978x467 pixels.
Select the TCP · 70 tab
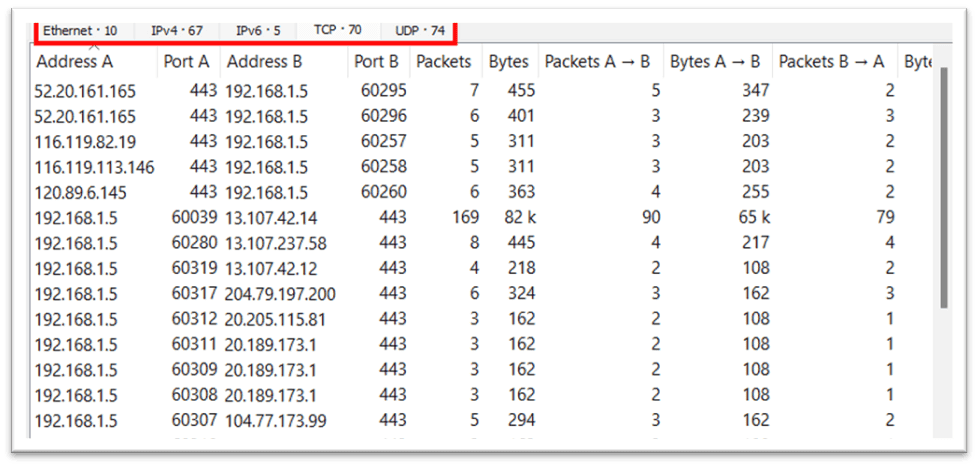pos(337,30)
